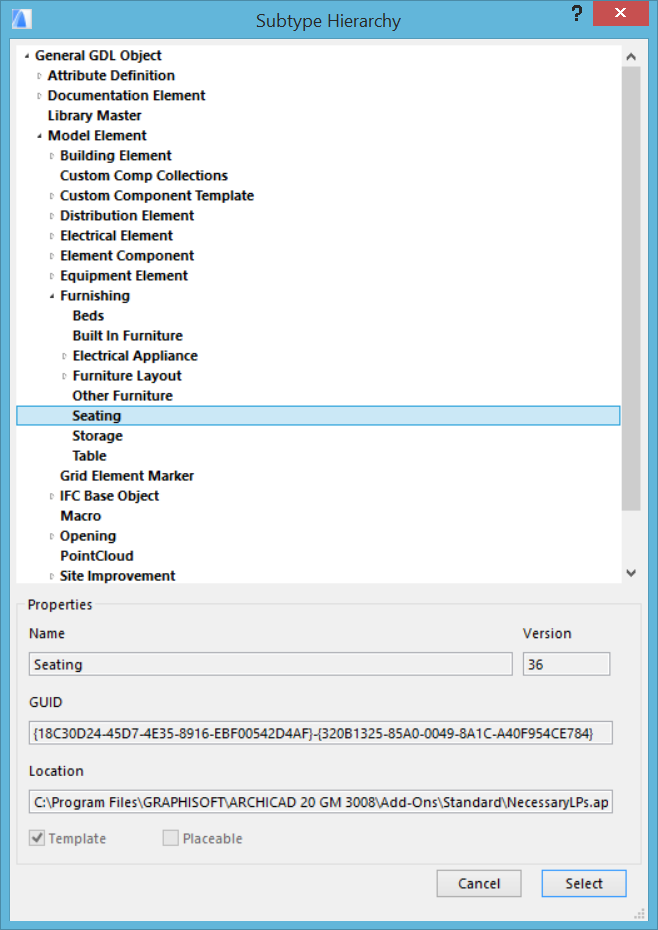Toggle the Placeable checkbox
Image resolution: width=658 pixels, height=930 pixels.
170,838
